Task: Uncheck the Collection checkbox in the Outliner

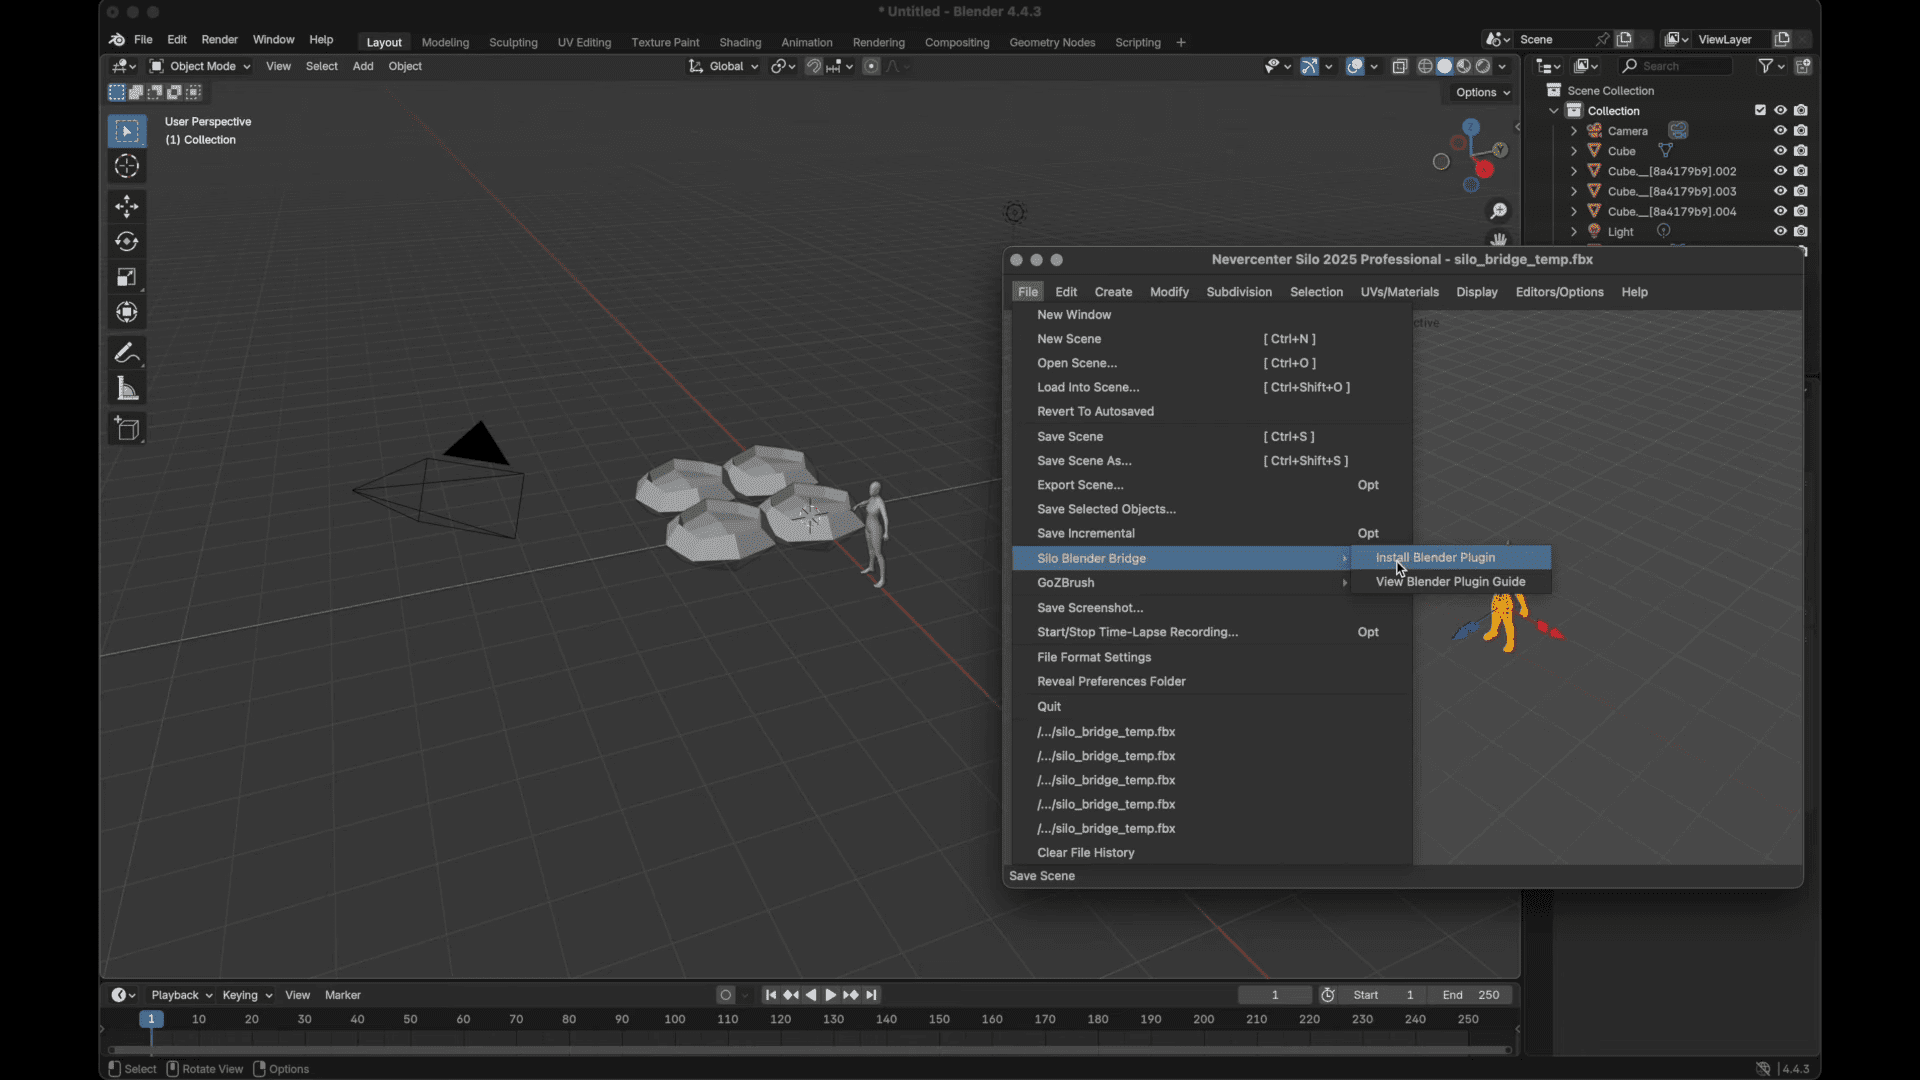Action: coord(1760,110)
